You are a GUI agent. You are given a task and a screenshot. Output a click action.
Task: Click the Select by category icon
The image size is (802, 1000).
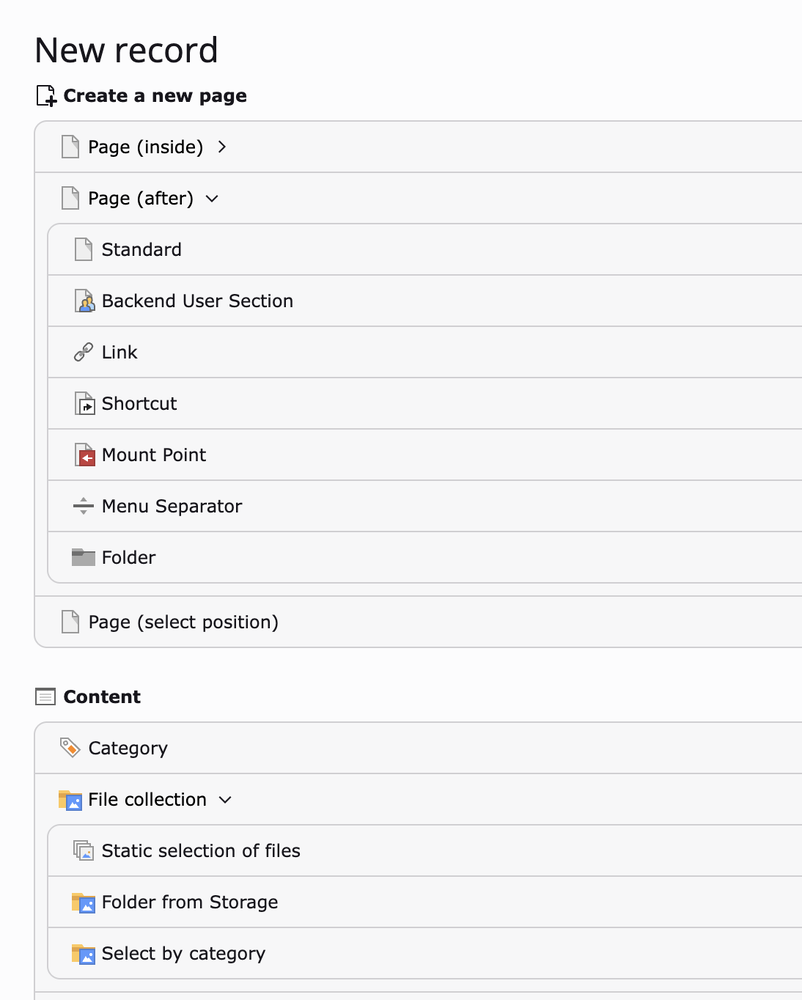(x=84, y=954)
